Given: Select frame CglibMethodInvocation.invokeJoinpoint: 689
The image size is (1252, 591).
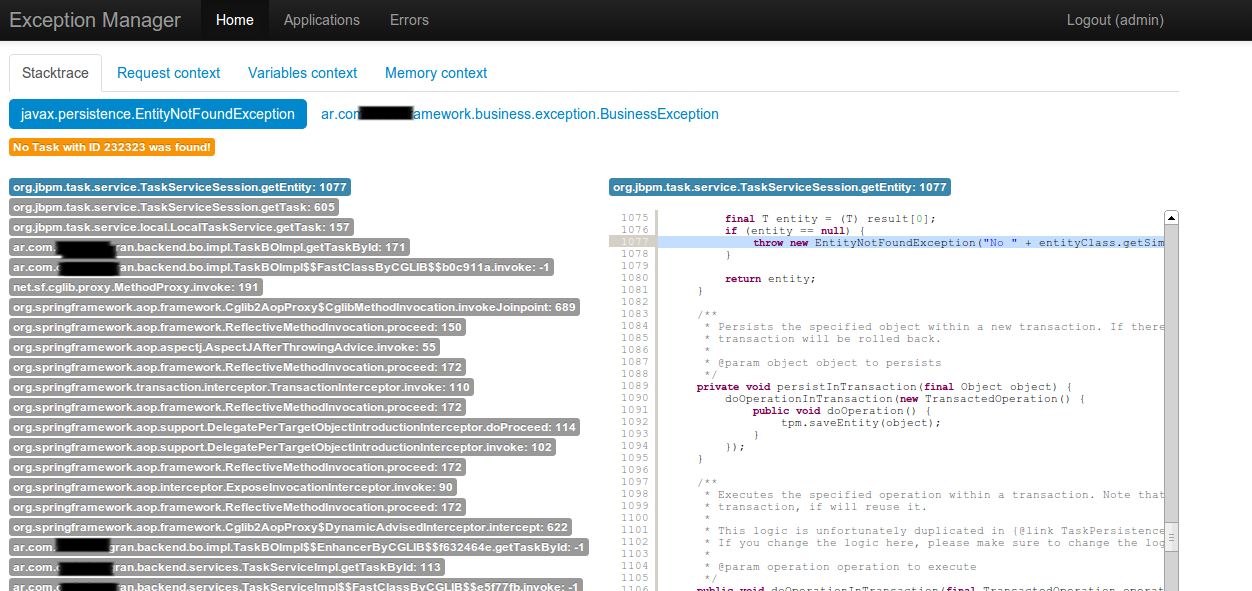Looking at the screenshot, I should pos(295,307).
